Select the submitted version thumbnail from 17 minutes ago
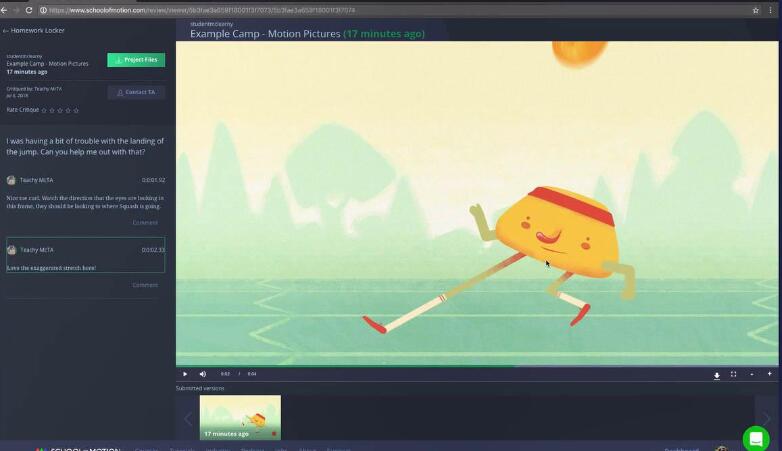The width and height of the screenshot is (782, 451). coord(240,417)
